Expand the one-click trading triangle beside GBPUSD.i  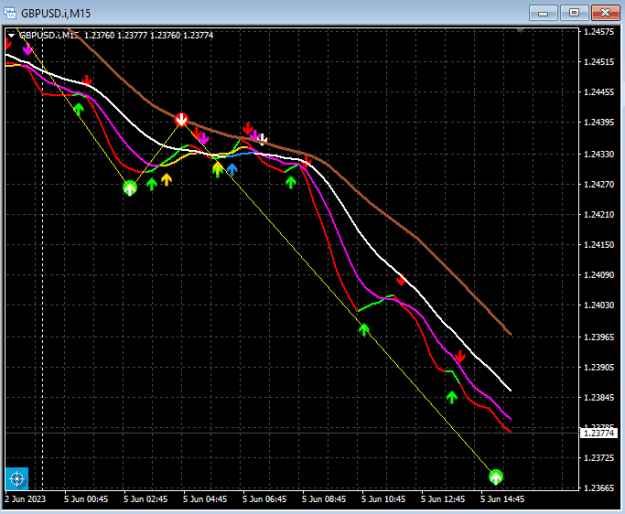pyautogui.click(x=11, y=36)
